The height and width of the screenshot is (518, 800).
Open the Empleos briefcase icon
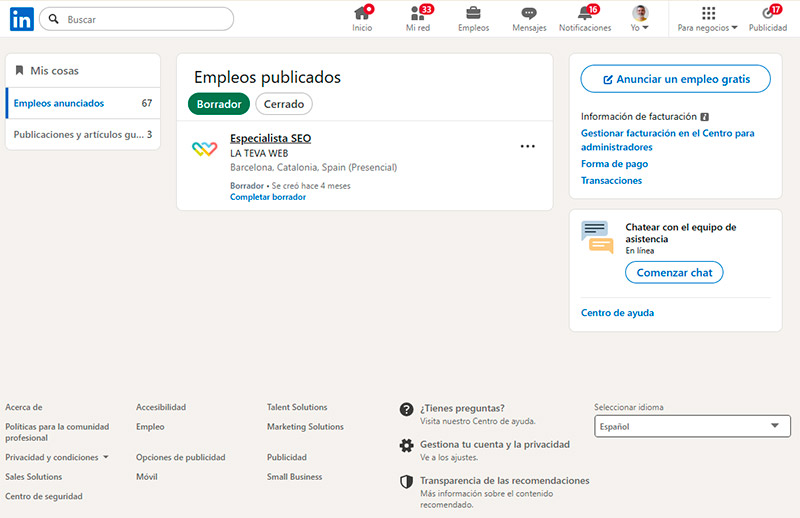click(473, 13)
